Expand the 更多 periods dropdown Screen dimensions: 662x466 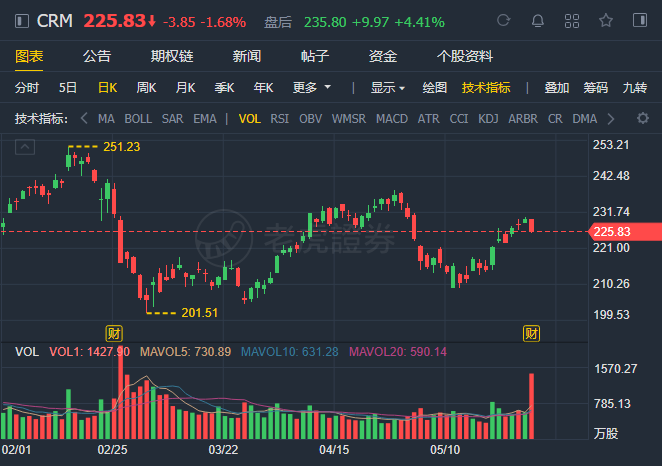312,88
